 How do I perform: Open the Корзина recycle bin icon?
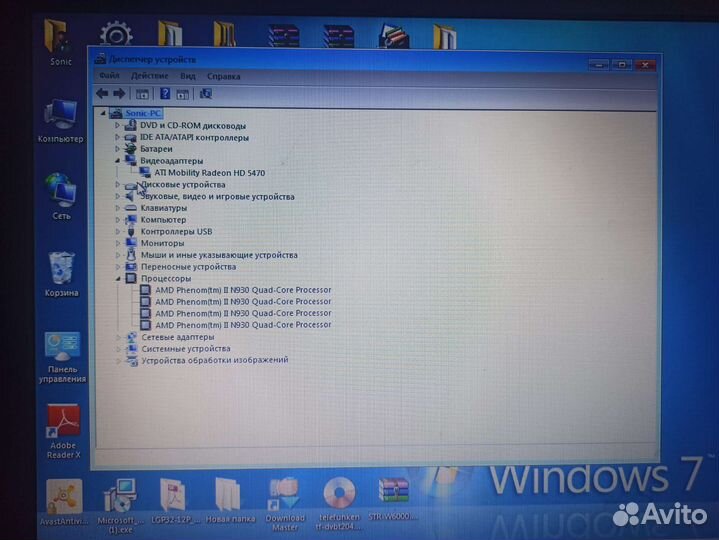tap(62, 270)
